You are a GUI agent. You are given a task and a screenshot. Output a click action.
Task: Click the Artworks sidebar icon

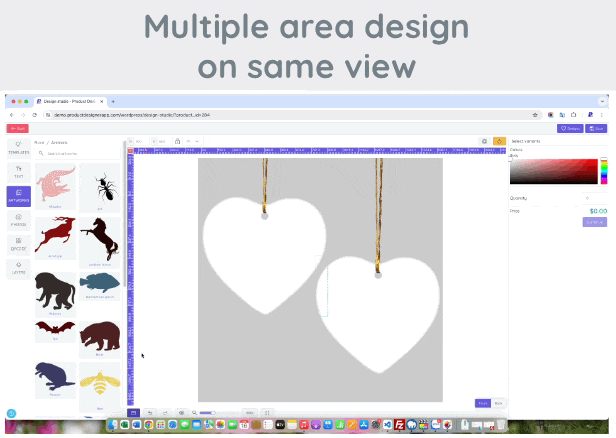pos(19,196)
